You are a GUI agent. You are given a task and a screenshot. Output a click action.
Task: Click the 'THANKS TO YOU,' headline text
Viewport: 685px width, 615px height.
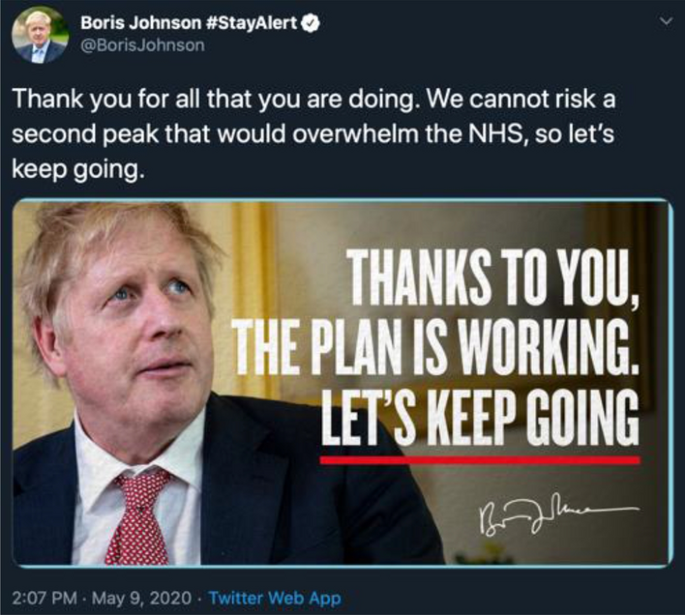point(496,280)
